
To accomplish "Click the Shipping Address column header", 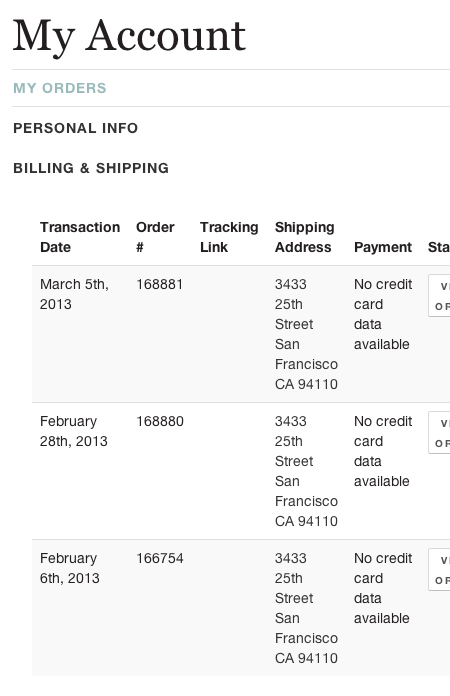I will point(304,237).
